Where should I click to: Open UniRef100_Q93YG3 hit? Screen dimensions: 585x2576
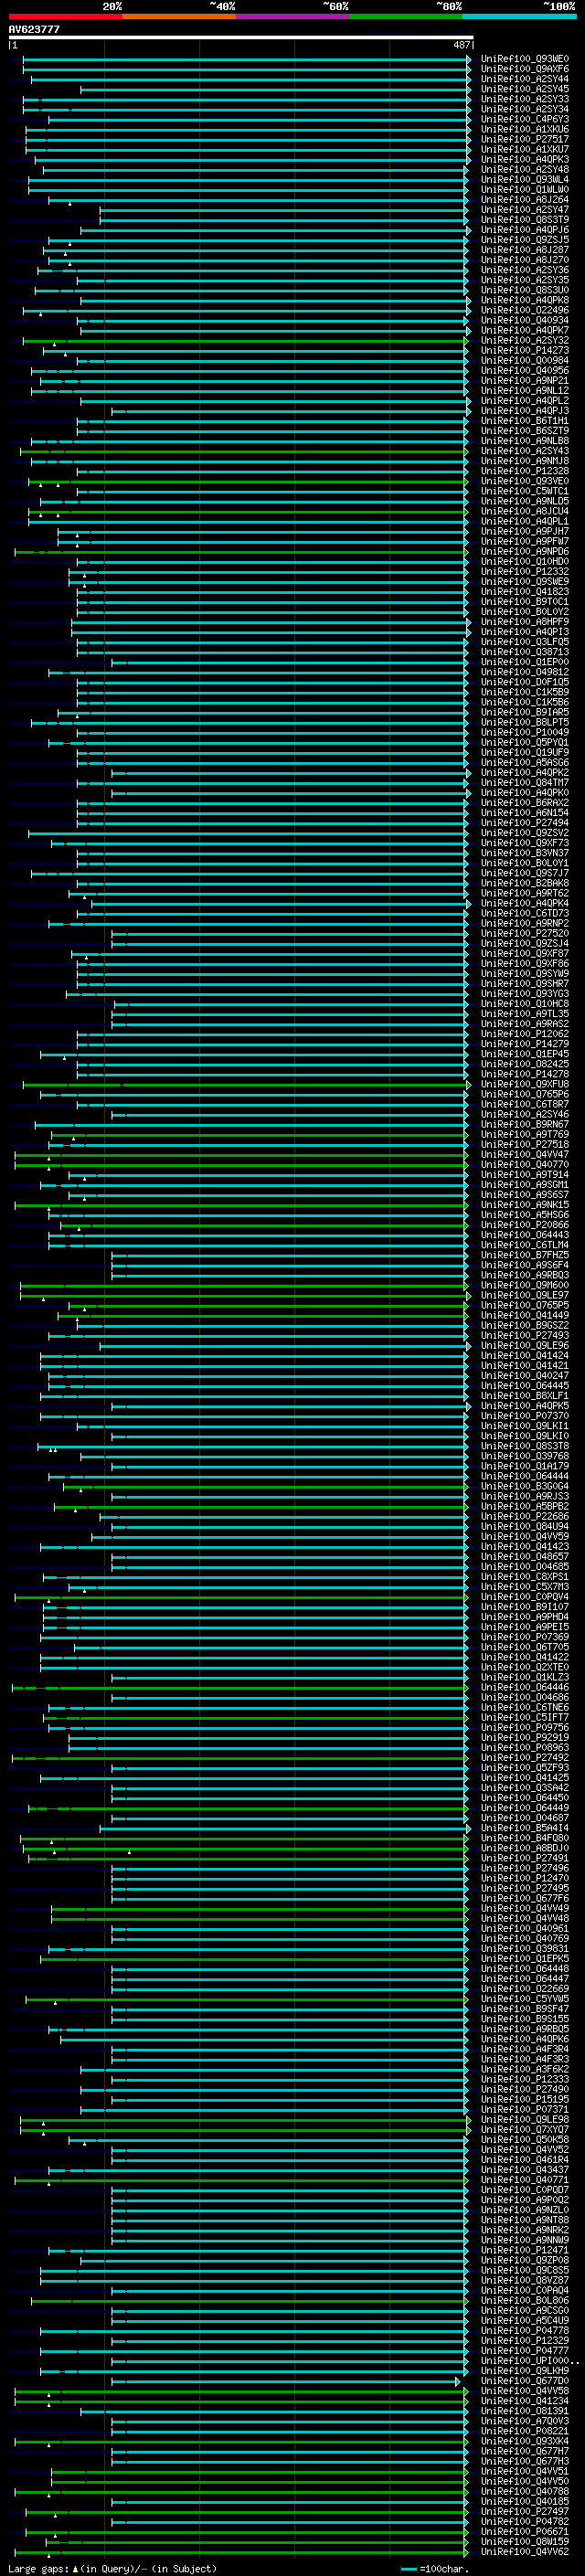(525, 994)
